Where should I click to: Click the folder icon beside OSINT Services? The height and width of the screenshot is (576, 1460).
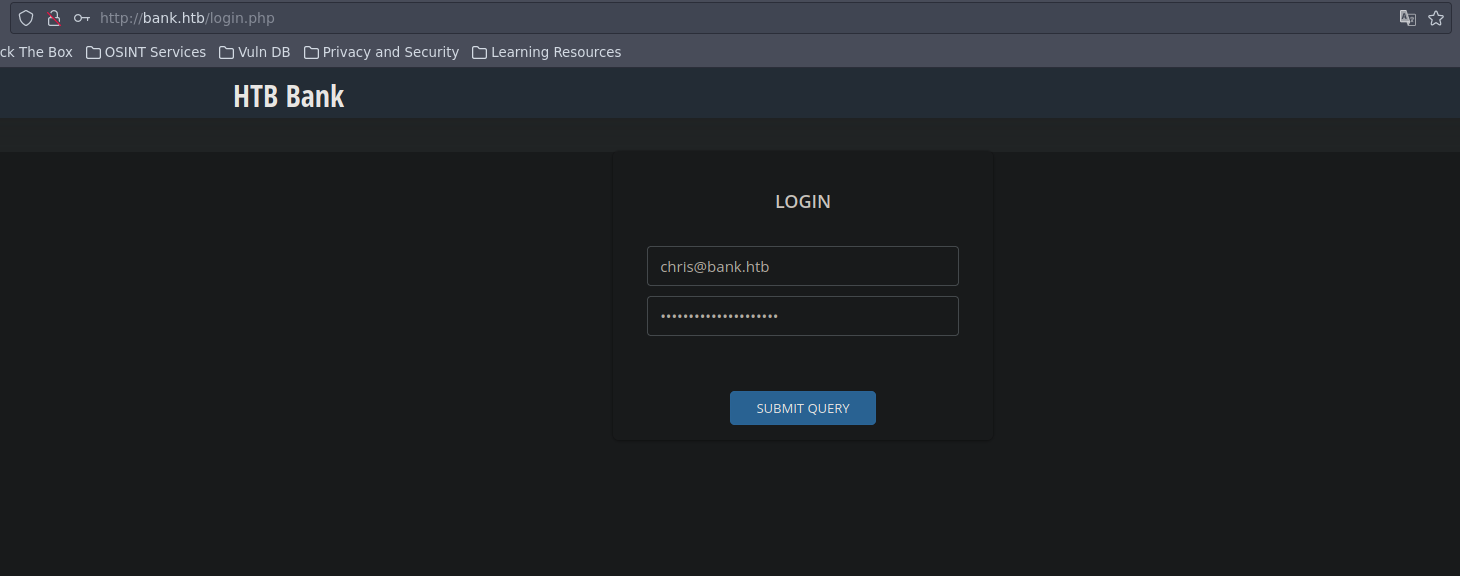[x=93, y=52]
